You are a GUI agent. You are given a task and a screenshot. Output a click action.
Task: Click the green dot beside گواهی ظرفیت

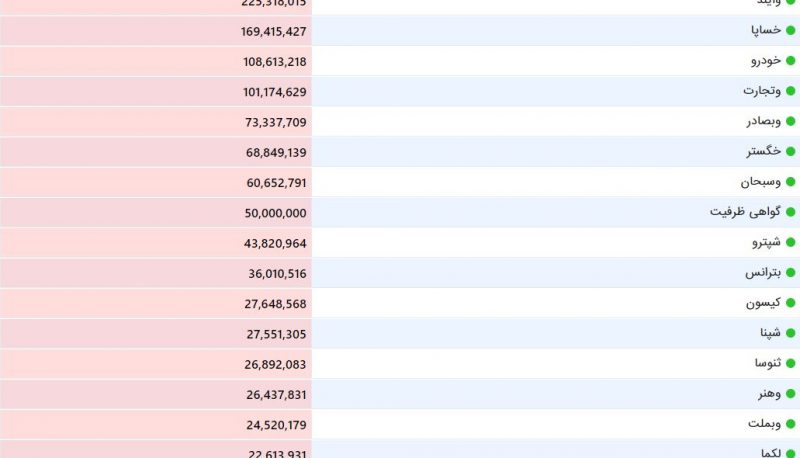tap(791, 212)
